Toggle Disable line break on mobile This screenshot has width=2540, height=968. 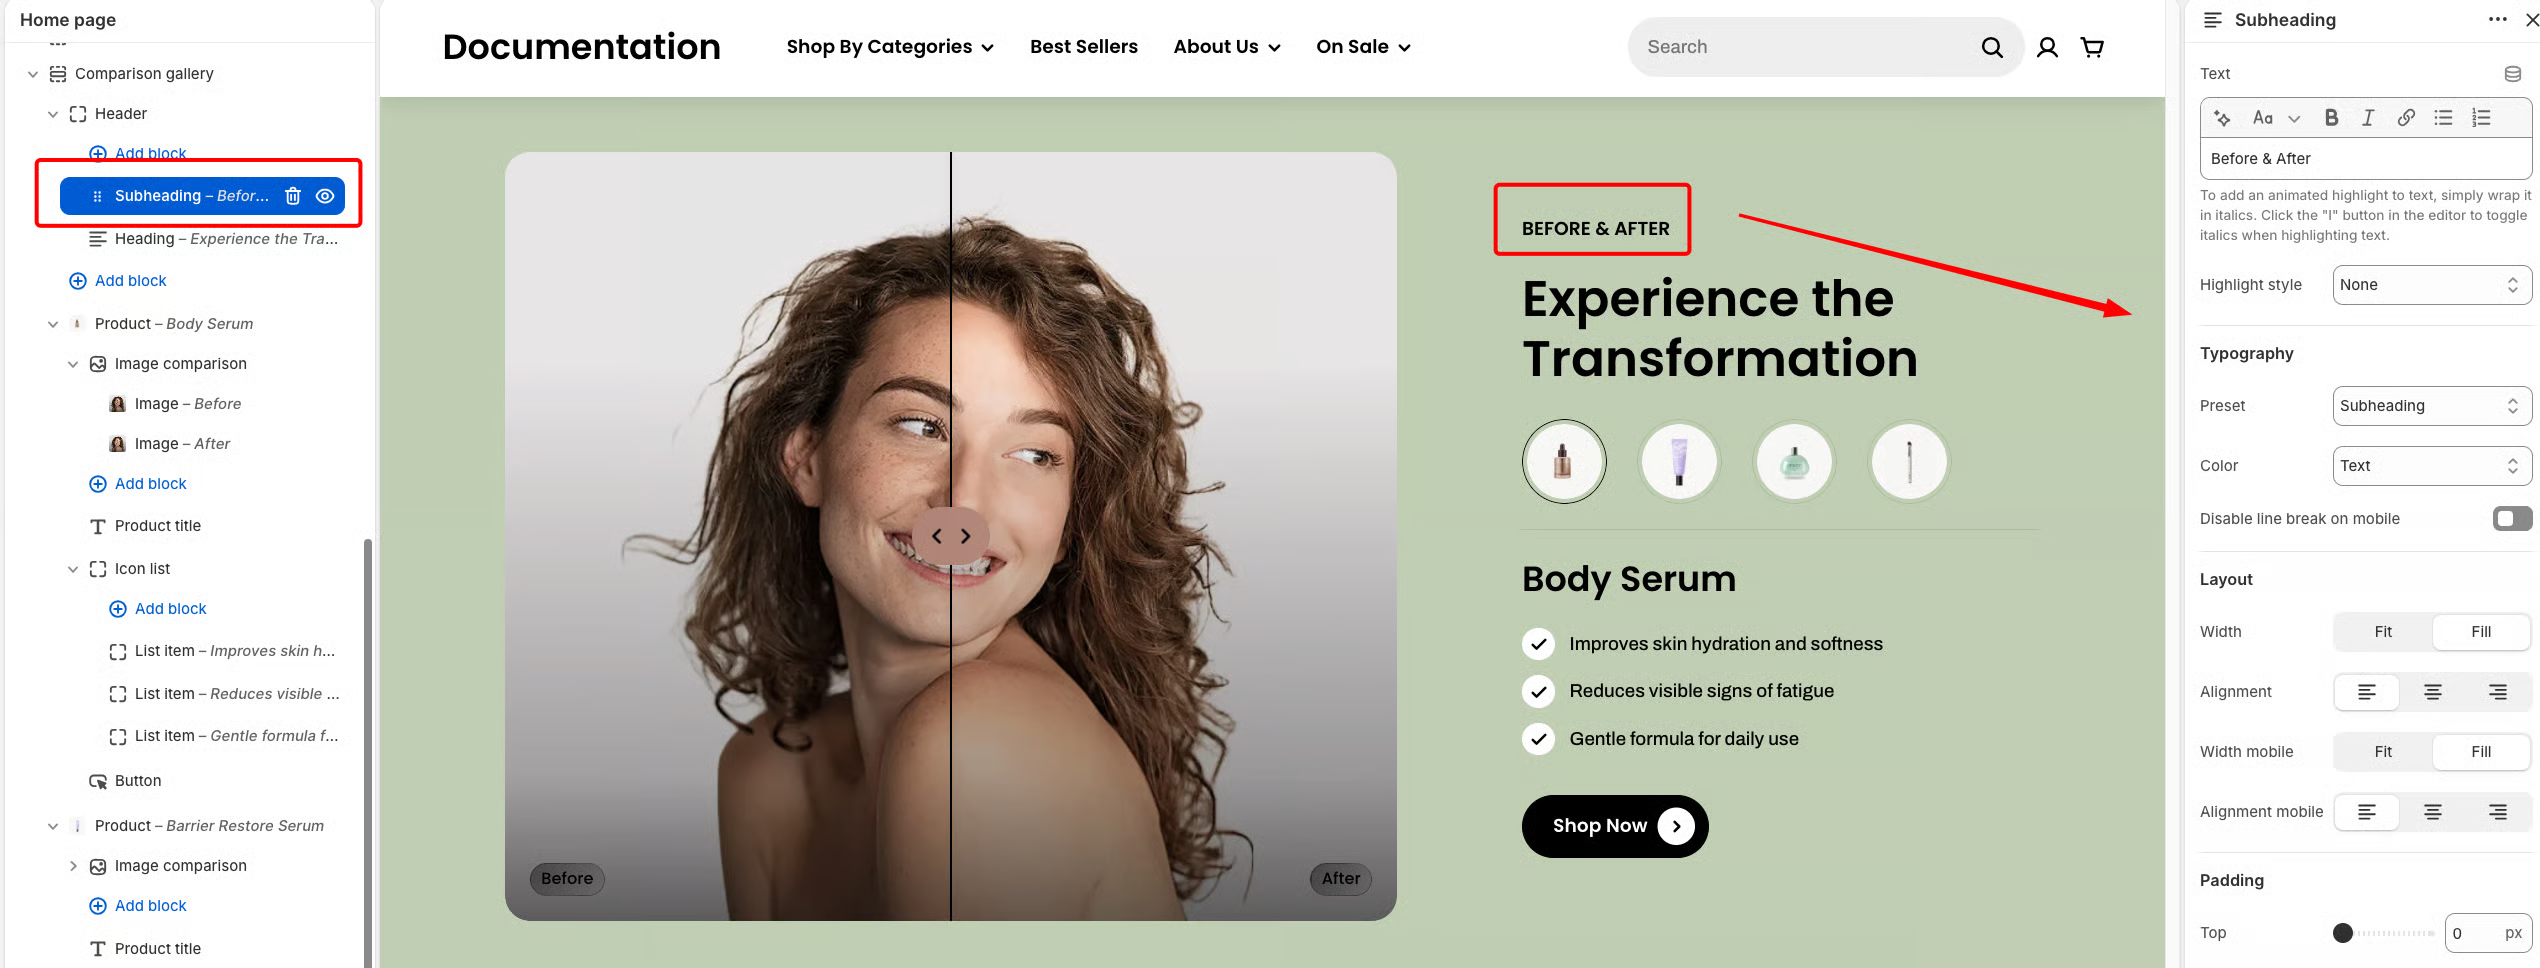click(x=2512, y=518)
